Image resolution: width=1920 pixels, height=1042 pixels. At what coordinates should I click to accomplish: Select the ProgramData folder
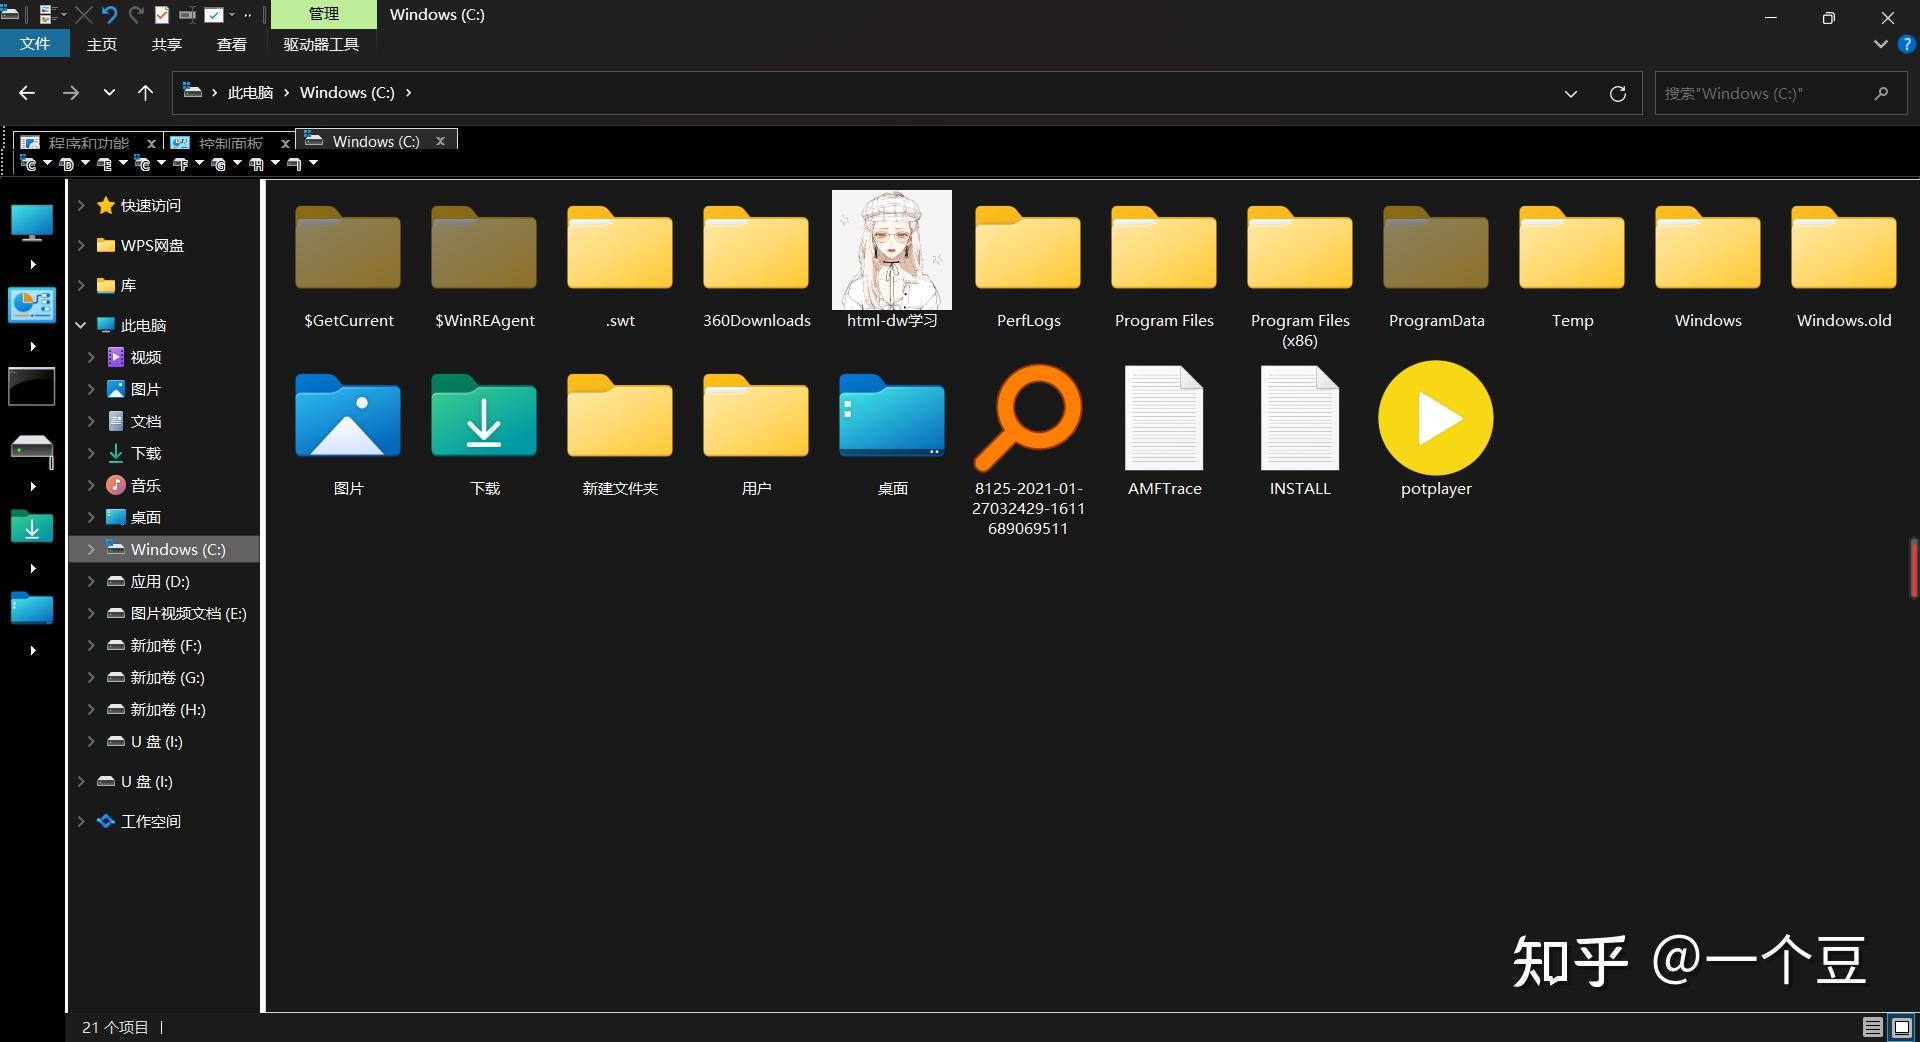[1436, 262]
